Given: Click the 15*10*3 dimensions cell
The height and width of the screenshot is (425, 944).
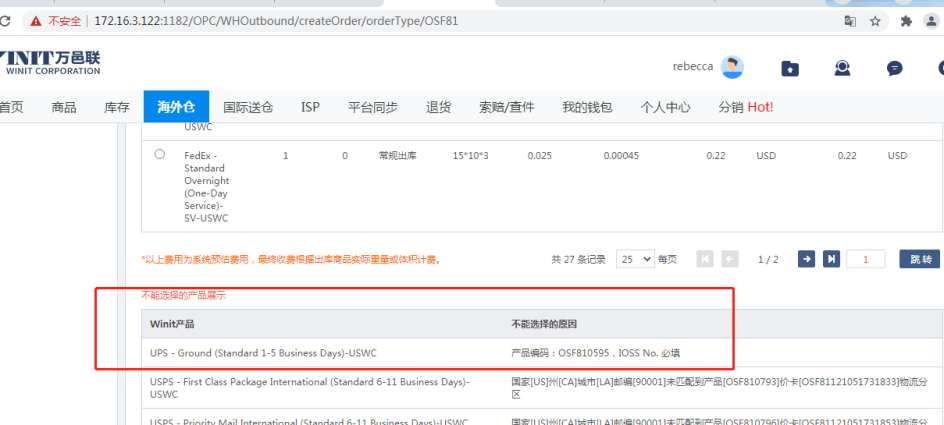Looking at the screenshot, I should tap(471, 156).
